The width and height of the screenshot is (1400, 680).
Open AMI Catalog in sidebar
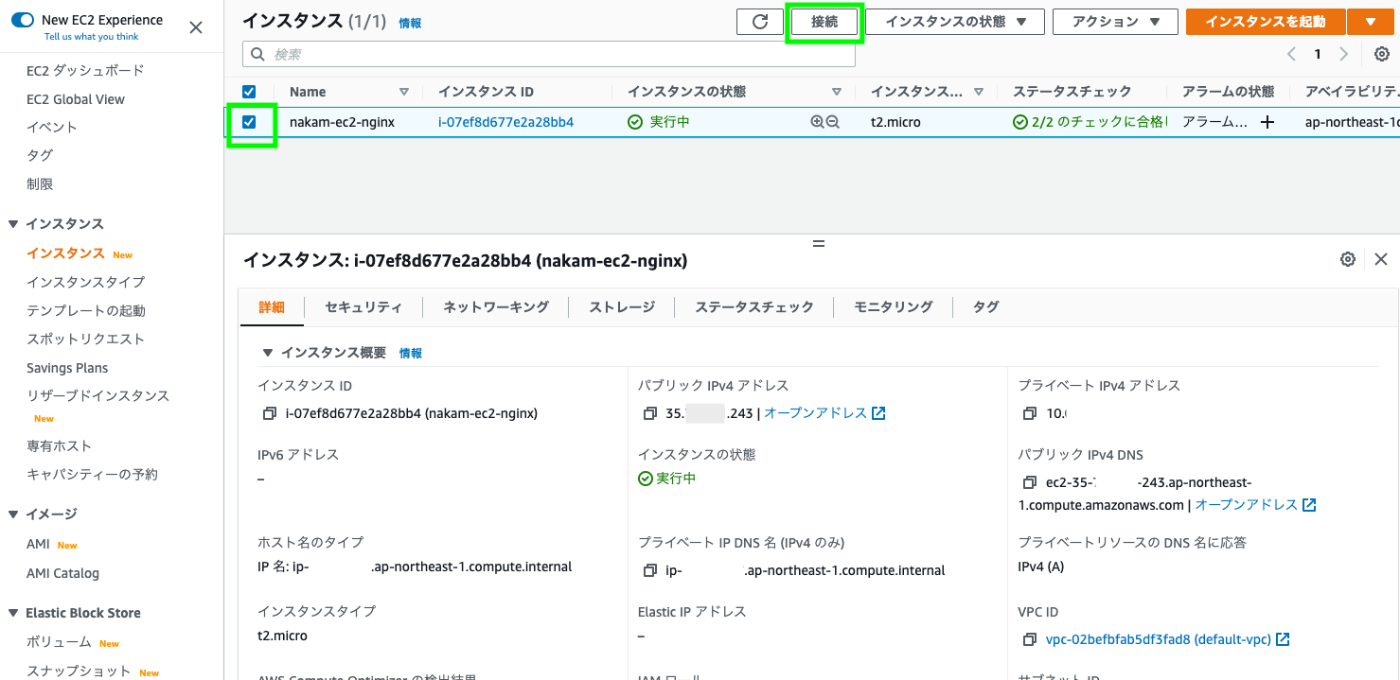coord(62,573)
